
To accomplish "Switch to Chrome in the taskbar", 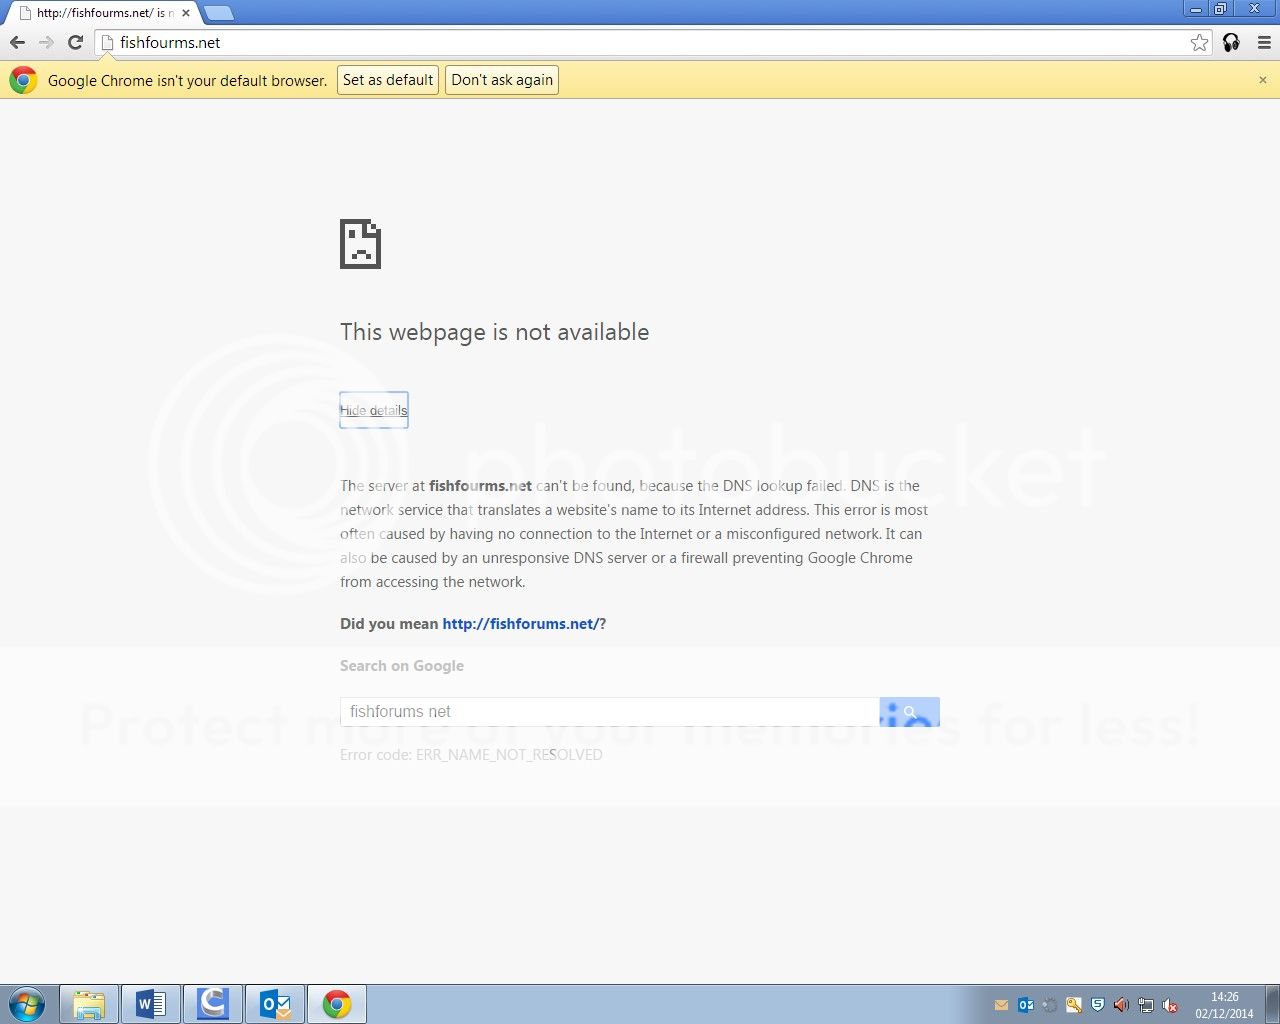I will pyautogui.click(x=337, y=1004).
